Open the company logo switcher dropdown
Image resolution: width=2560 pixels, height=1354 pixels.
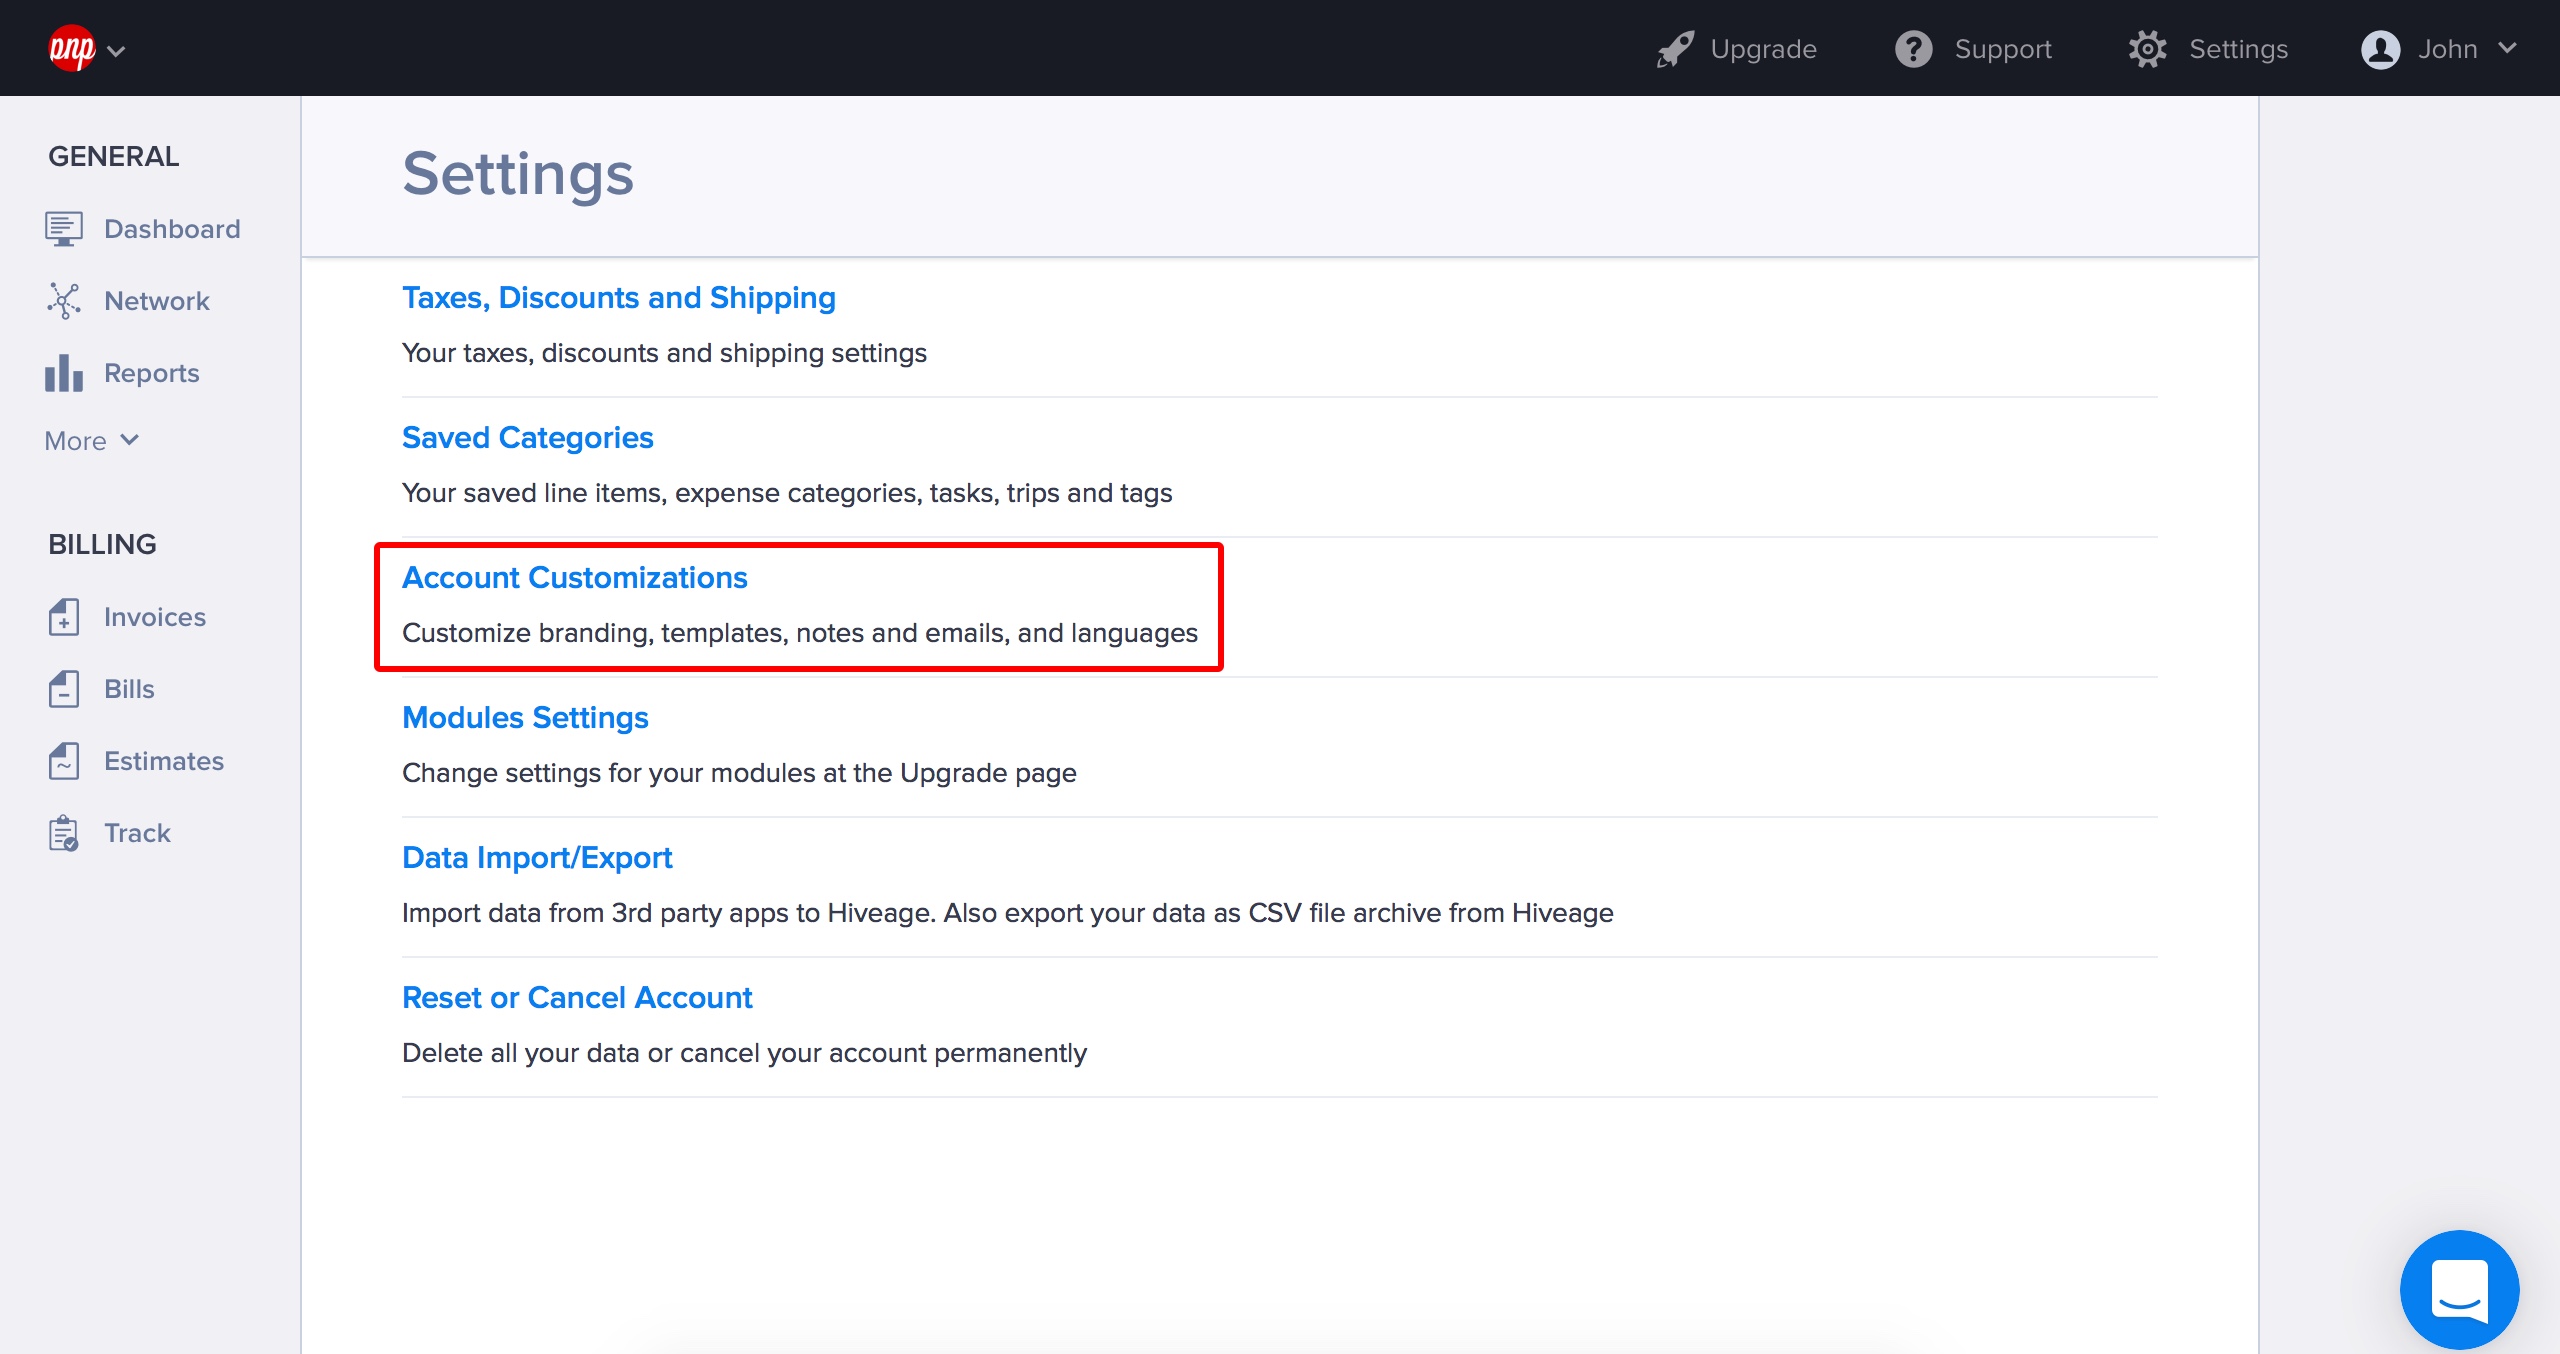click(87, 49)
